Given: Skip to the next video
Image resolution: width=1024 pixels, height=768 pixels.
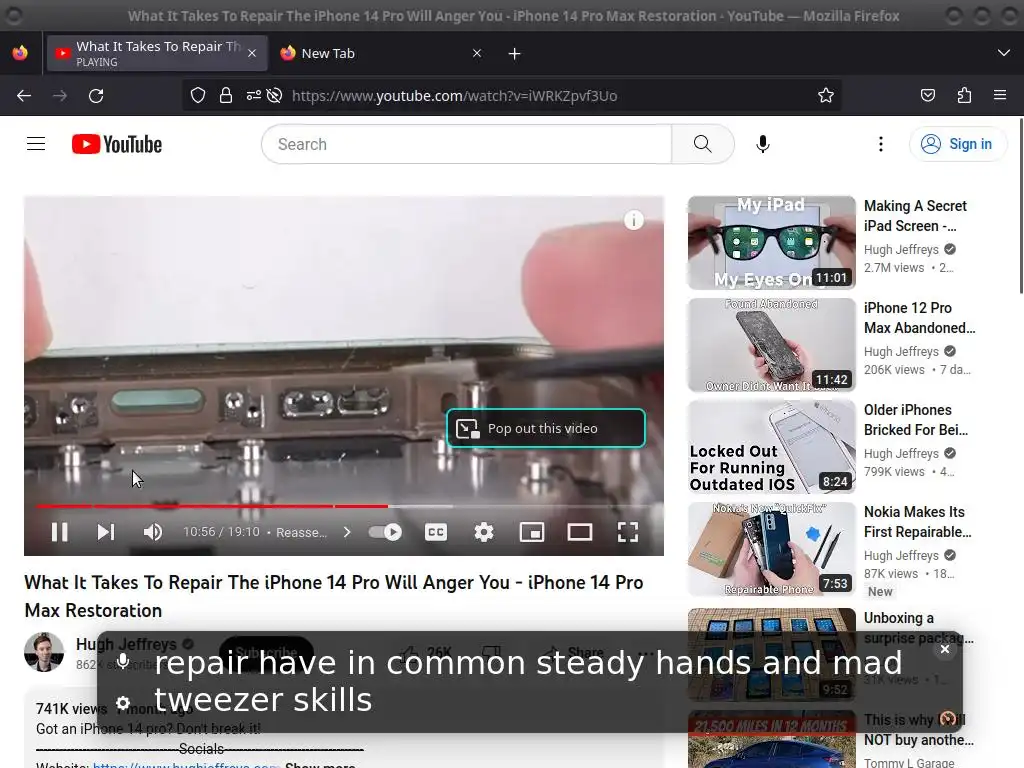Looking at the screenshot, I should 106,532.
